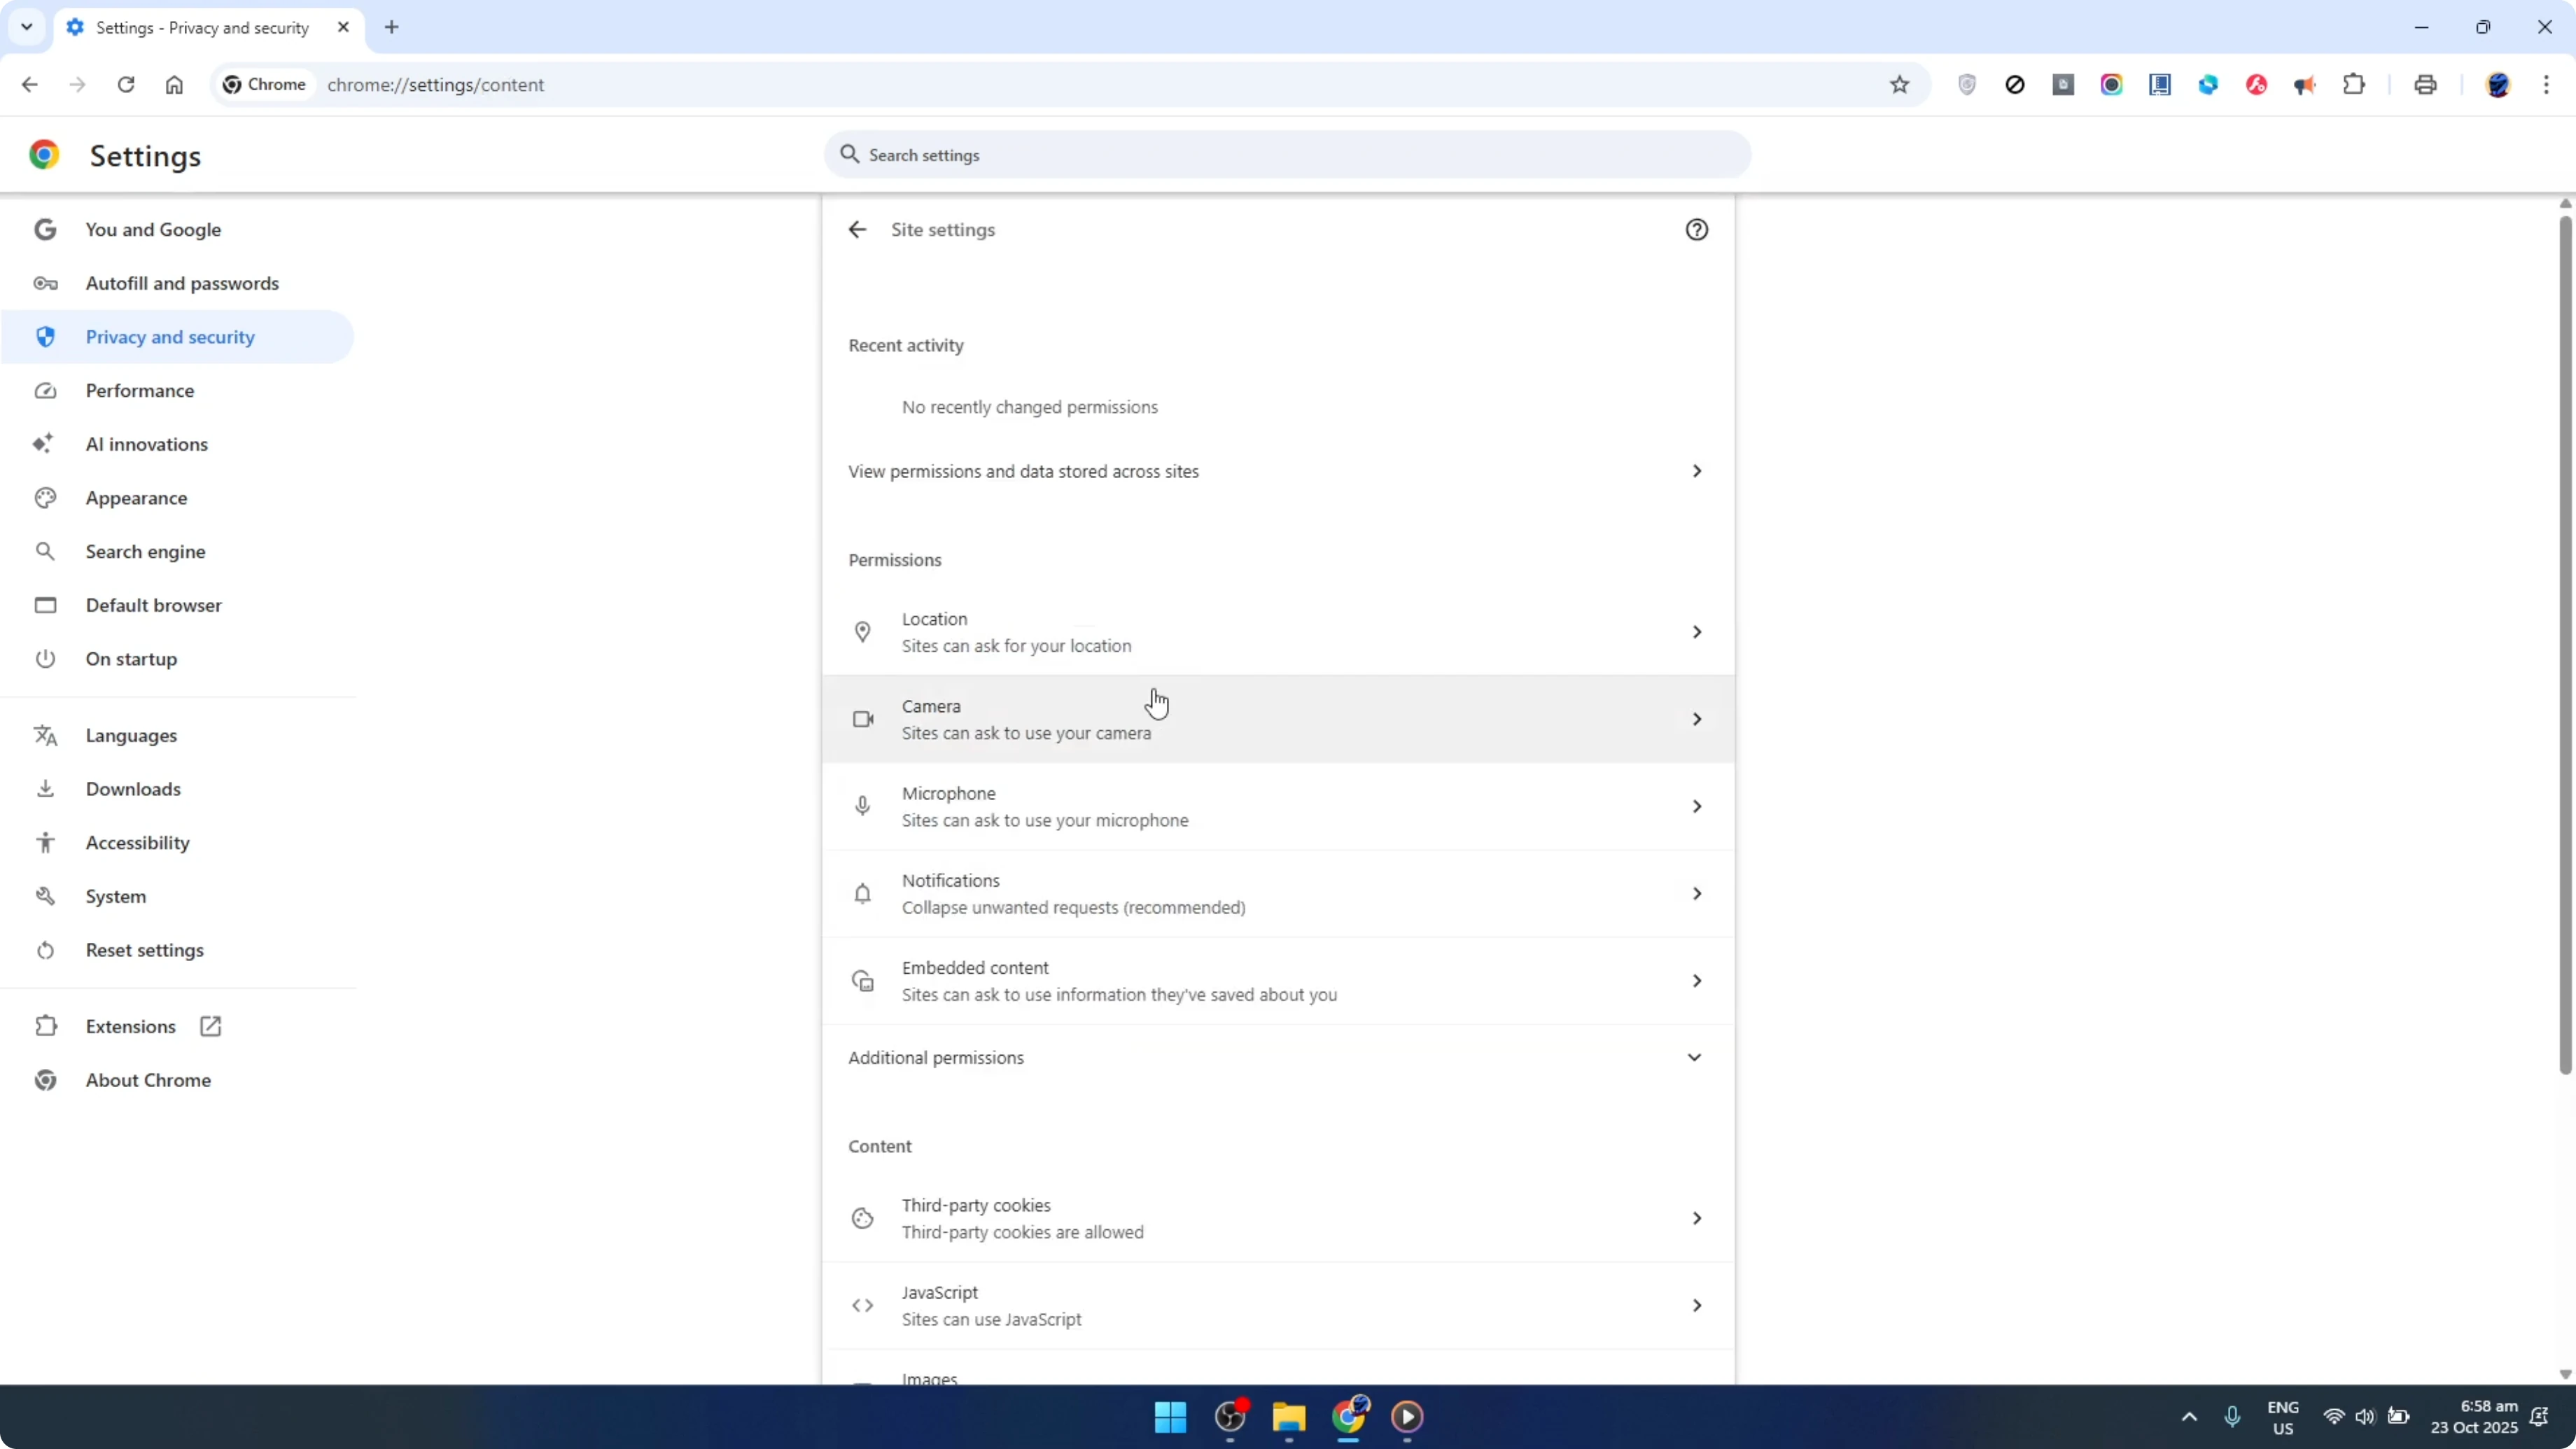The height and width of the screenshot is (1449, 2576).
Task: Open the Extensions puzzle icon in toolbar
Action: pyautogui.click(x=2354, y=85)
